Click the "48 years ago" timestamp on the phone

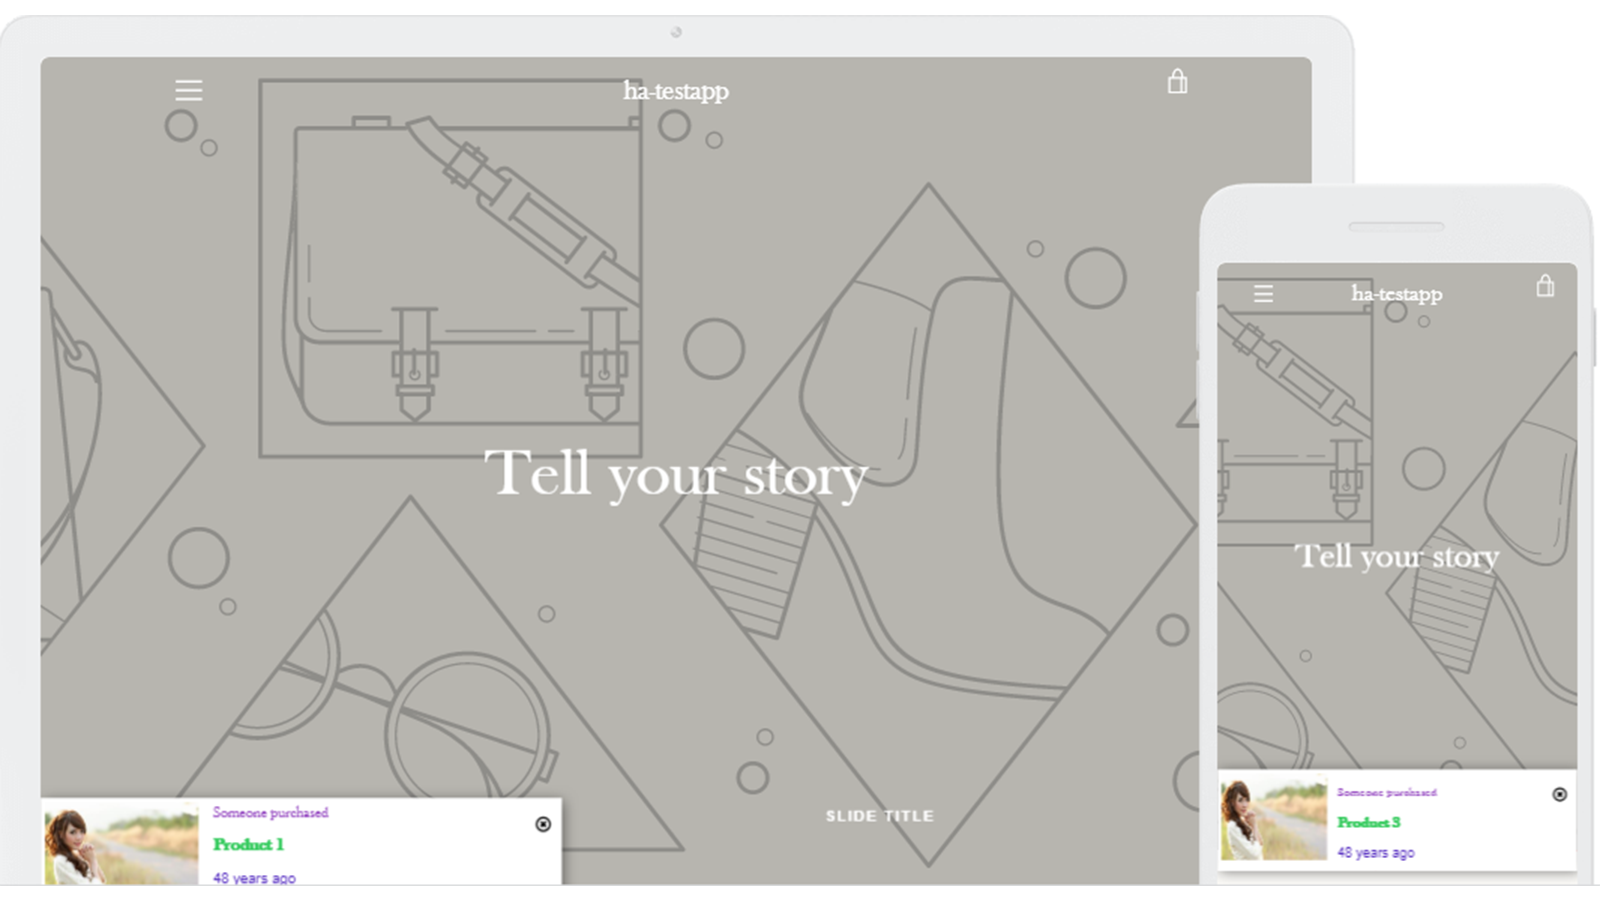[1376, 853]
